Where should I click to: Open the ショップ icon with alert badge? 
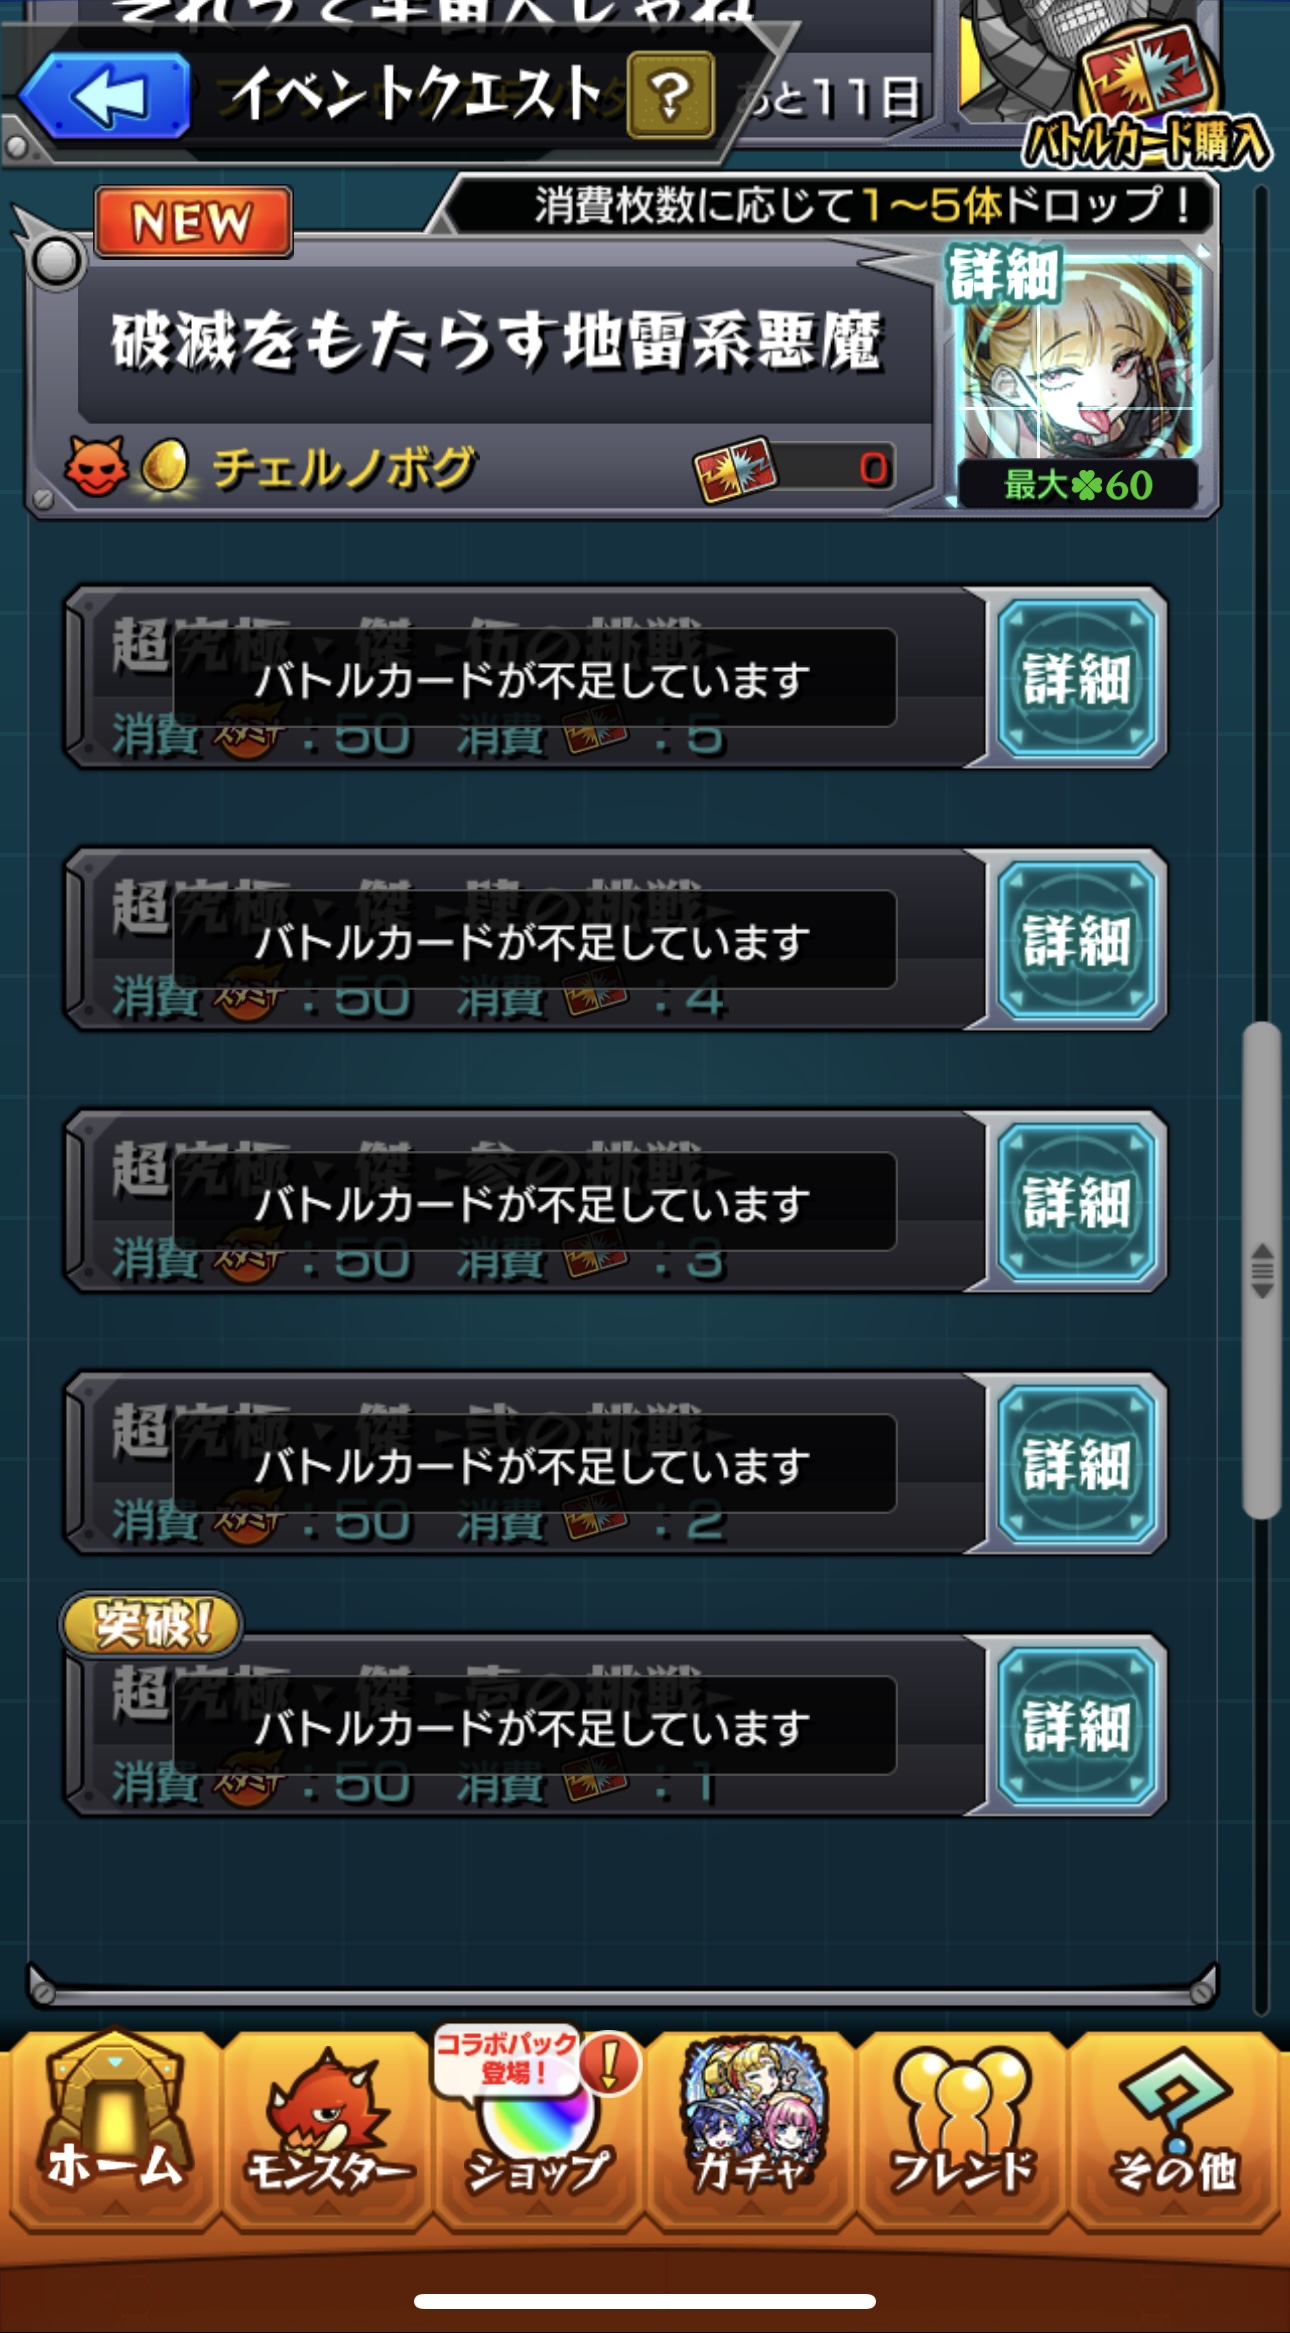(x=538, y=2130)
